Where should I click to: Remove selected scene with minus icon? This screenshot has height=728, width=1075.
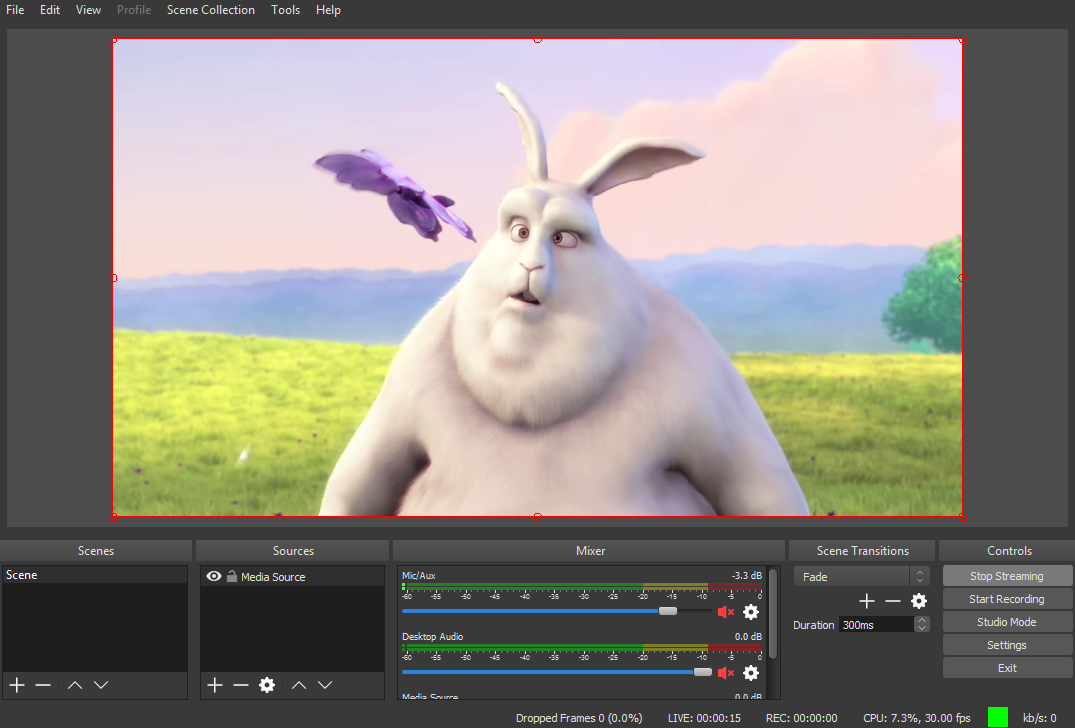43,685
